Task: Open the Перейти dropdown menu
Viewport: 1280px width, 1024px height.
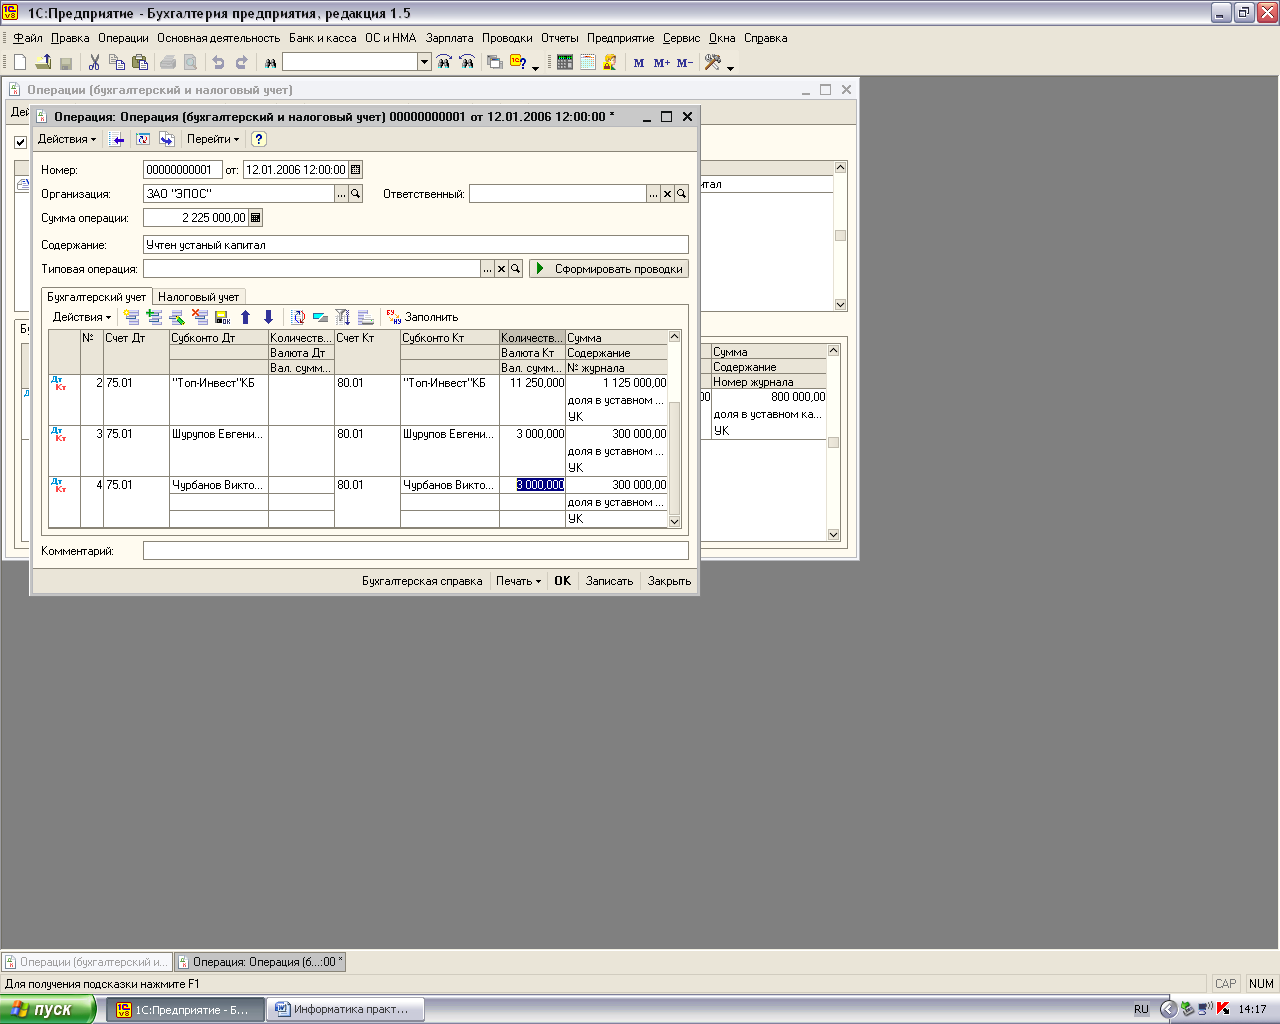Action: pyautogui.click(x=213, y=139)
